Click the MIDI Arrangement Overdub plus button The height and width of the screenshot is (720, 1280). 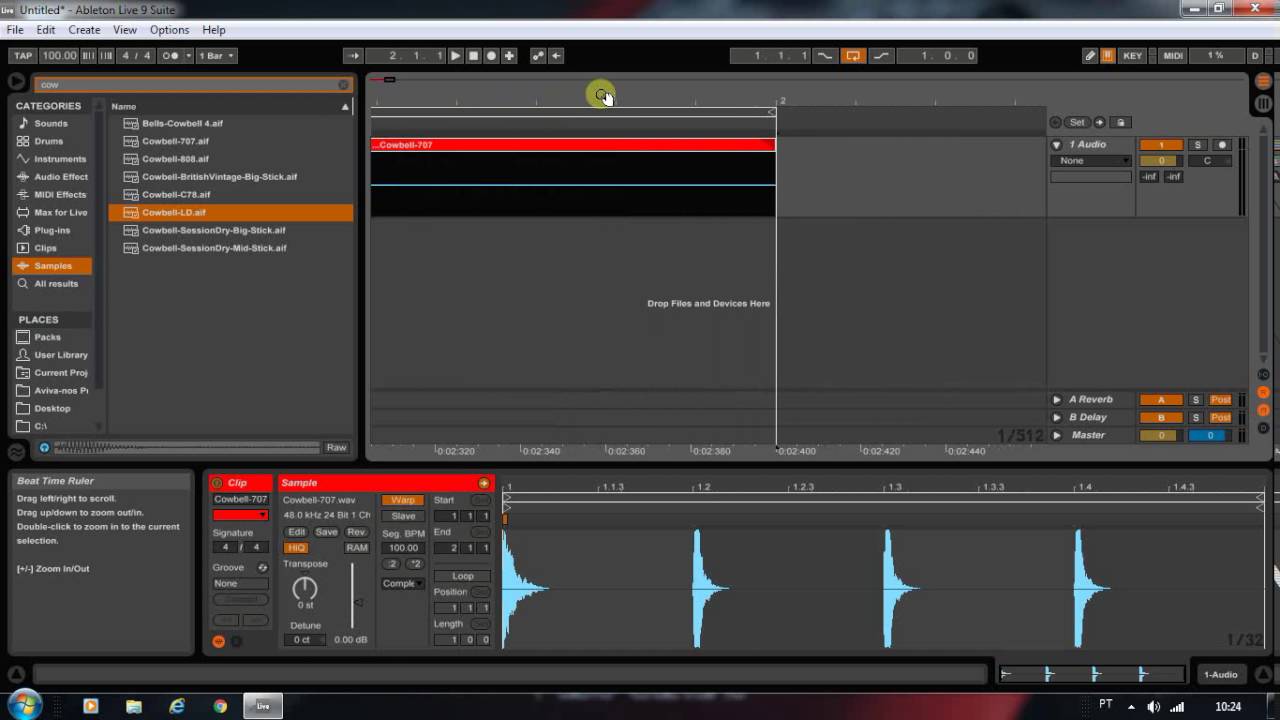[509, 56]
